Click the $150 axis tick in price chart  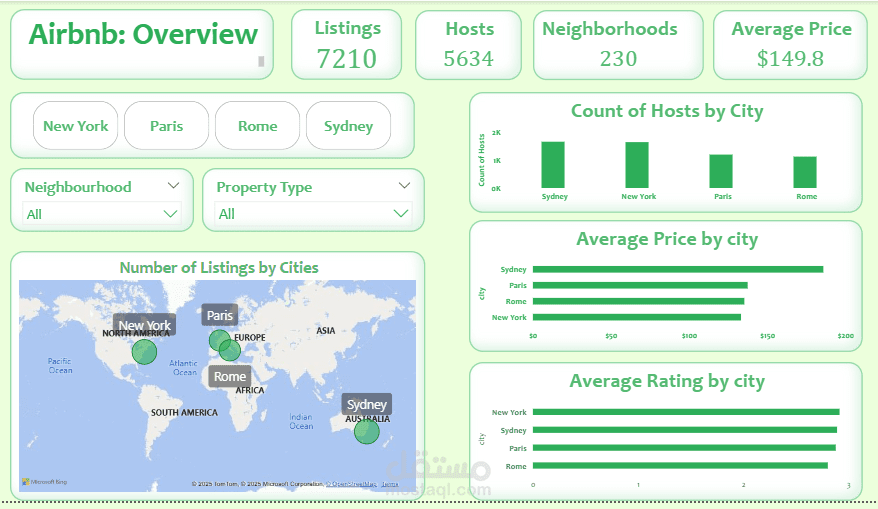(767, 336)
